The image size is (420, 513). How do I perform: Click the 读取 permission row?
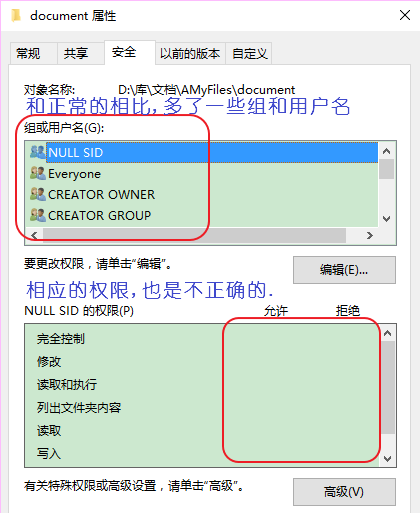pos(202,431)
